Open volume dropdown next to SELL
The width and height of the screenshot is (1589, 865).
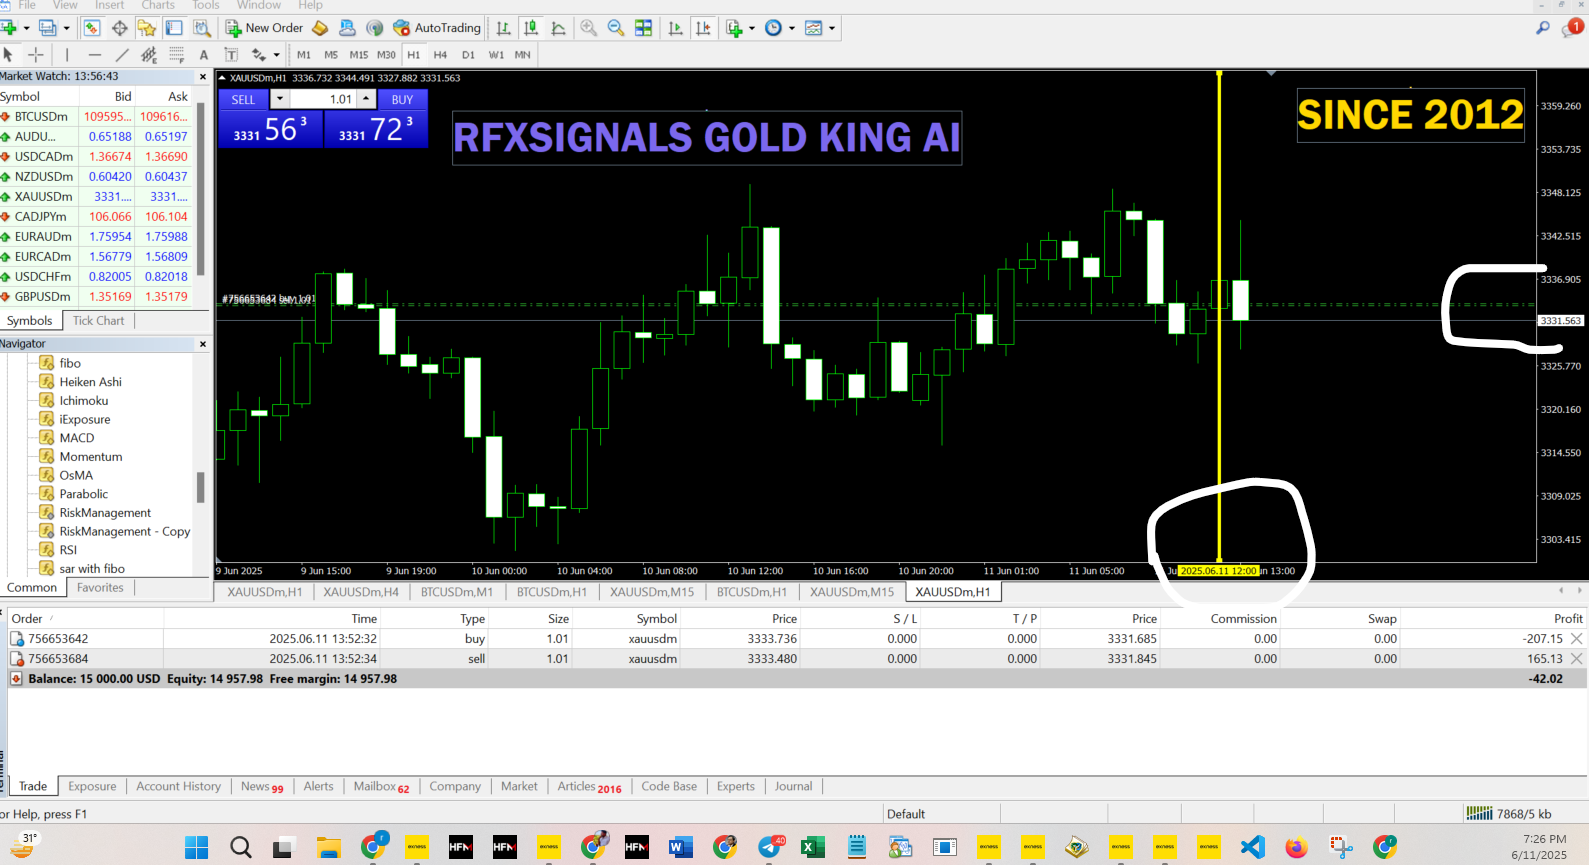[x=279, y=99]
